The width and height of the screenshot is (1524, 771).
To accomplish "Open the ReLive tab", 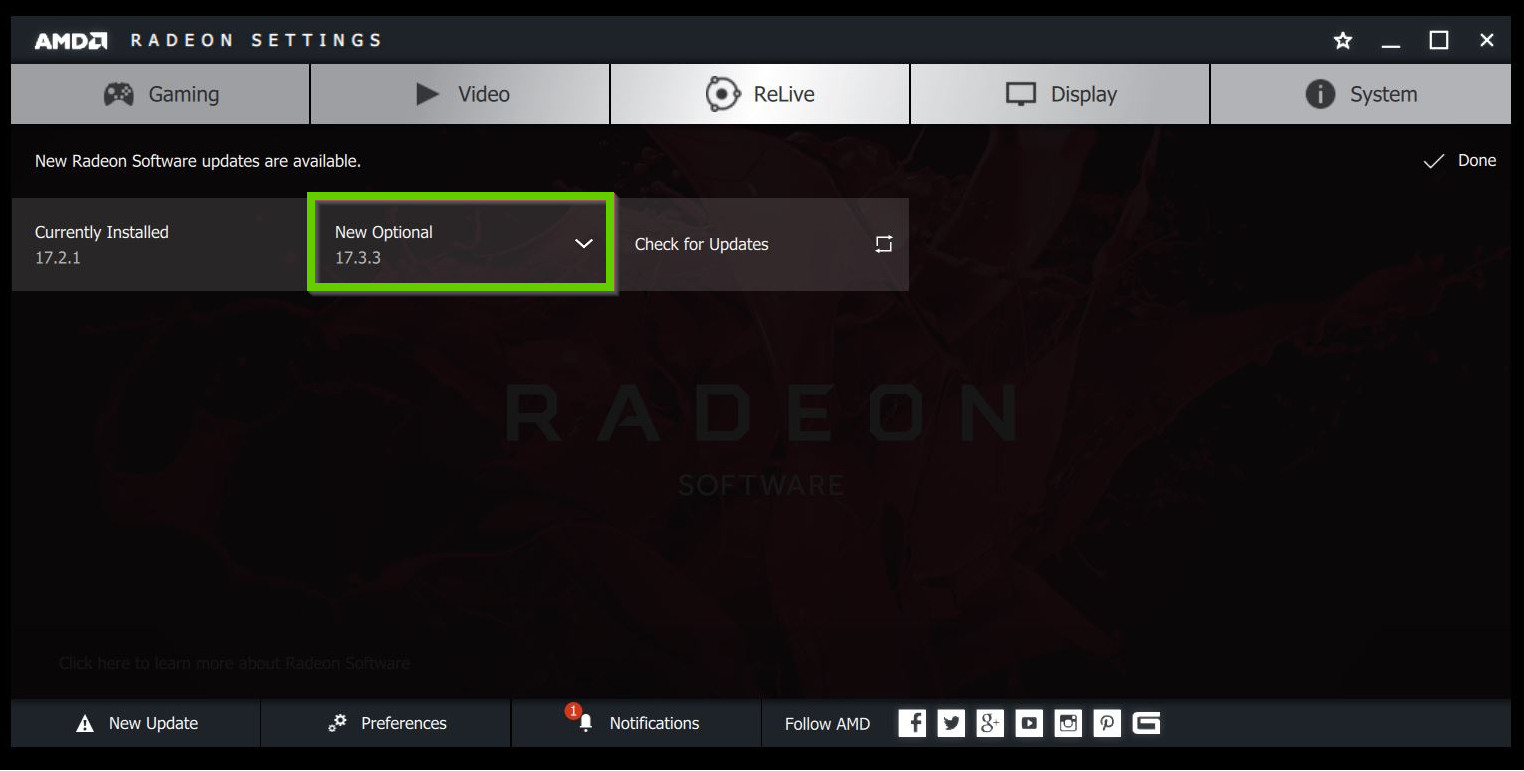I will click(x=760, y=94).
